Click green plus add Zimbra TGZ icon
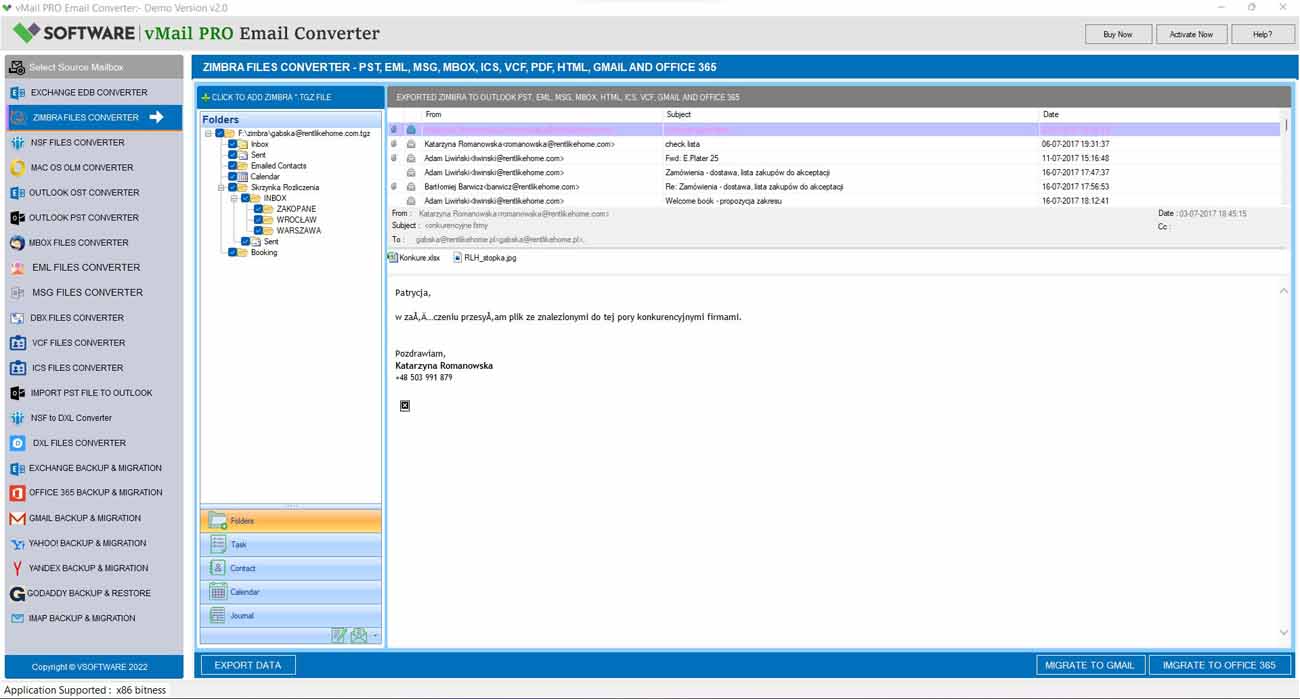This screenshot has width=1300, height=699. (x=205, y=97)
